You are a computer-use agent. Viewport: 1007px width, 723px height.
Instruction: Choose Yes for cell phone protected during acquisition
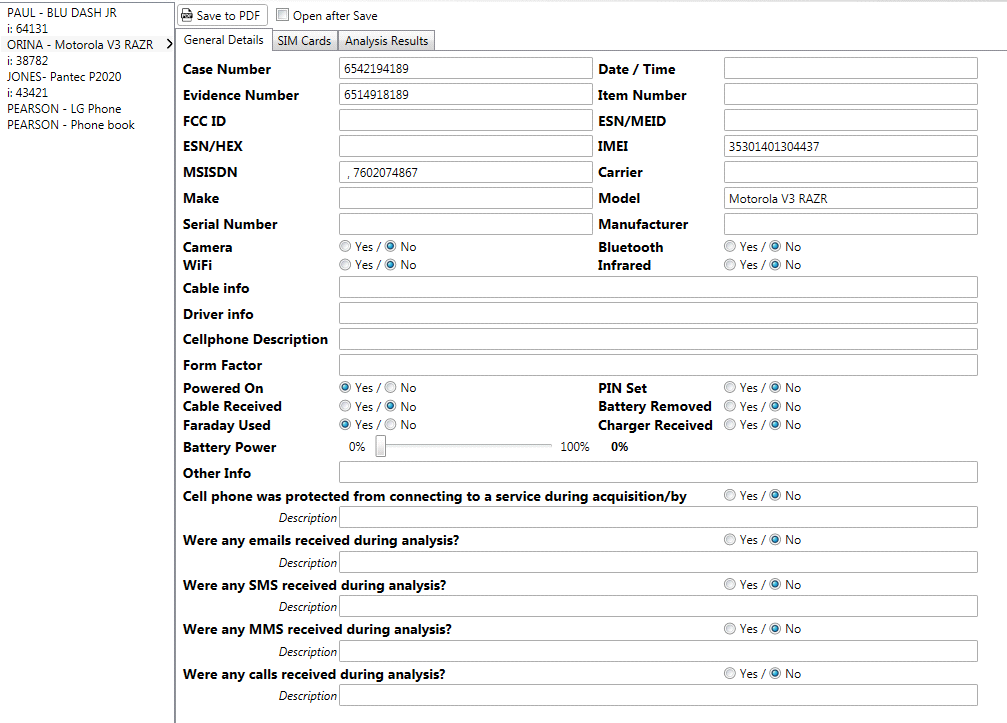tap(730, 496)
